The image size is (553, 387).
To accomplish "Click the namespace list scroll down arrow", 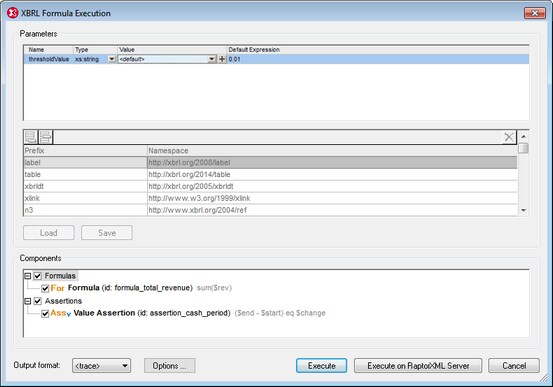I will (x=523, y=210).
